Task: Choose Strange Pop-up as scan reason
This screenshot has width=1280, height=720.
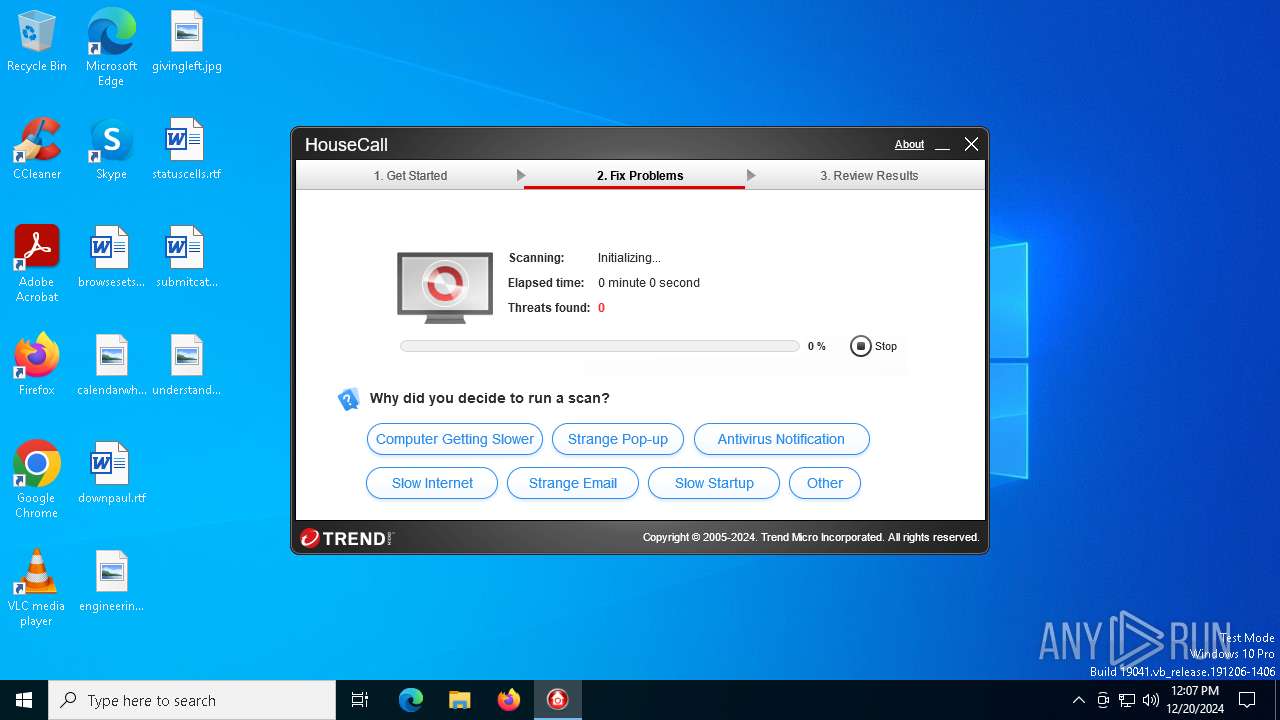Action: 618,439
